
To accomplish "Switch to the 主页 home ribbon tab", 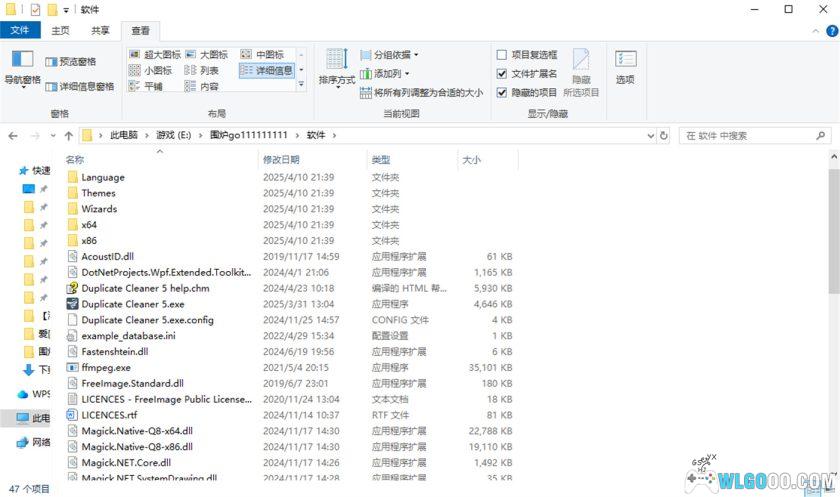I will click(x=61, y=31).
